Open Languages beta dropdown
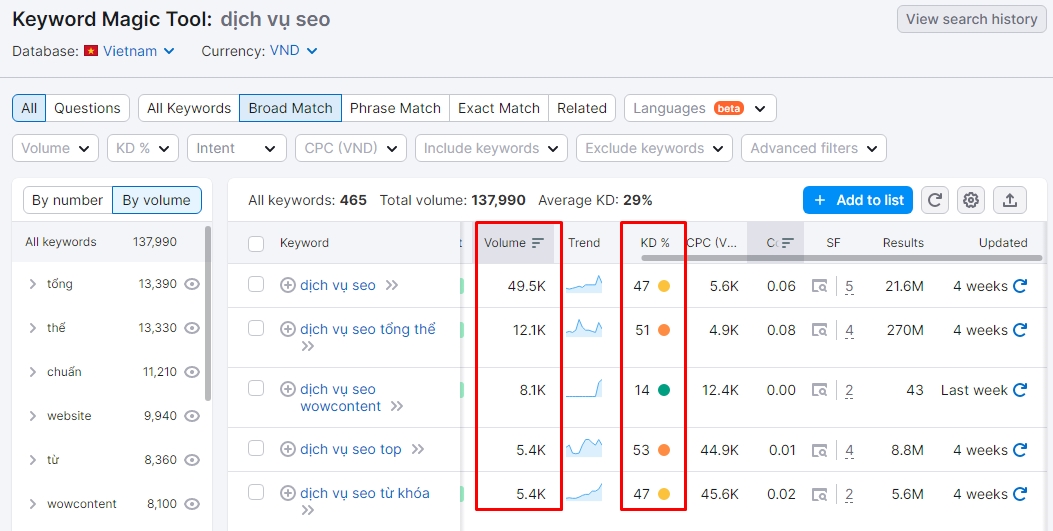 [x=700, y=108]
